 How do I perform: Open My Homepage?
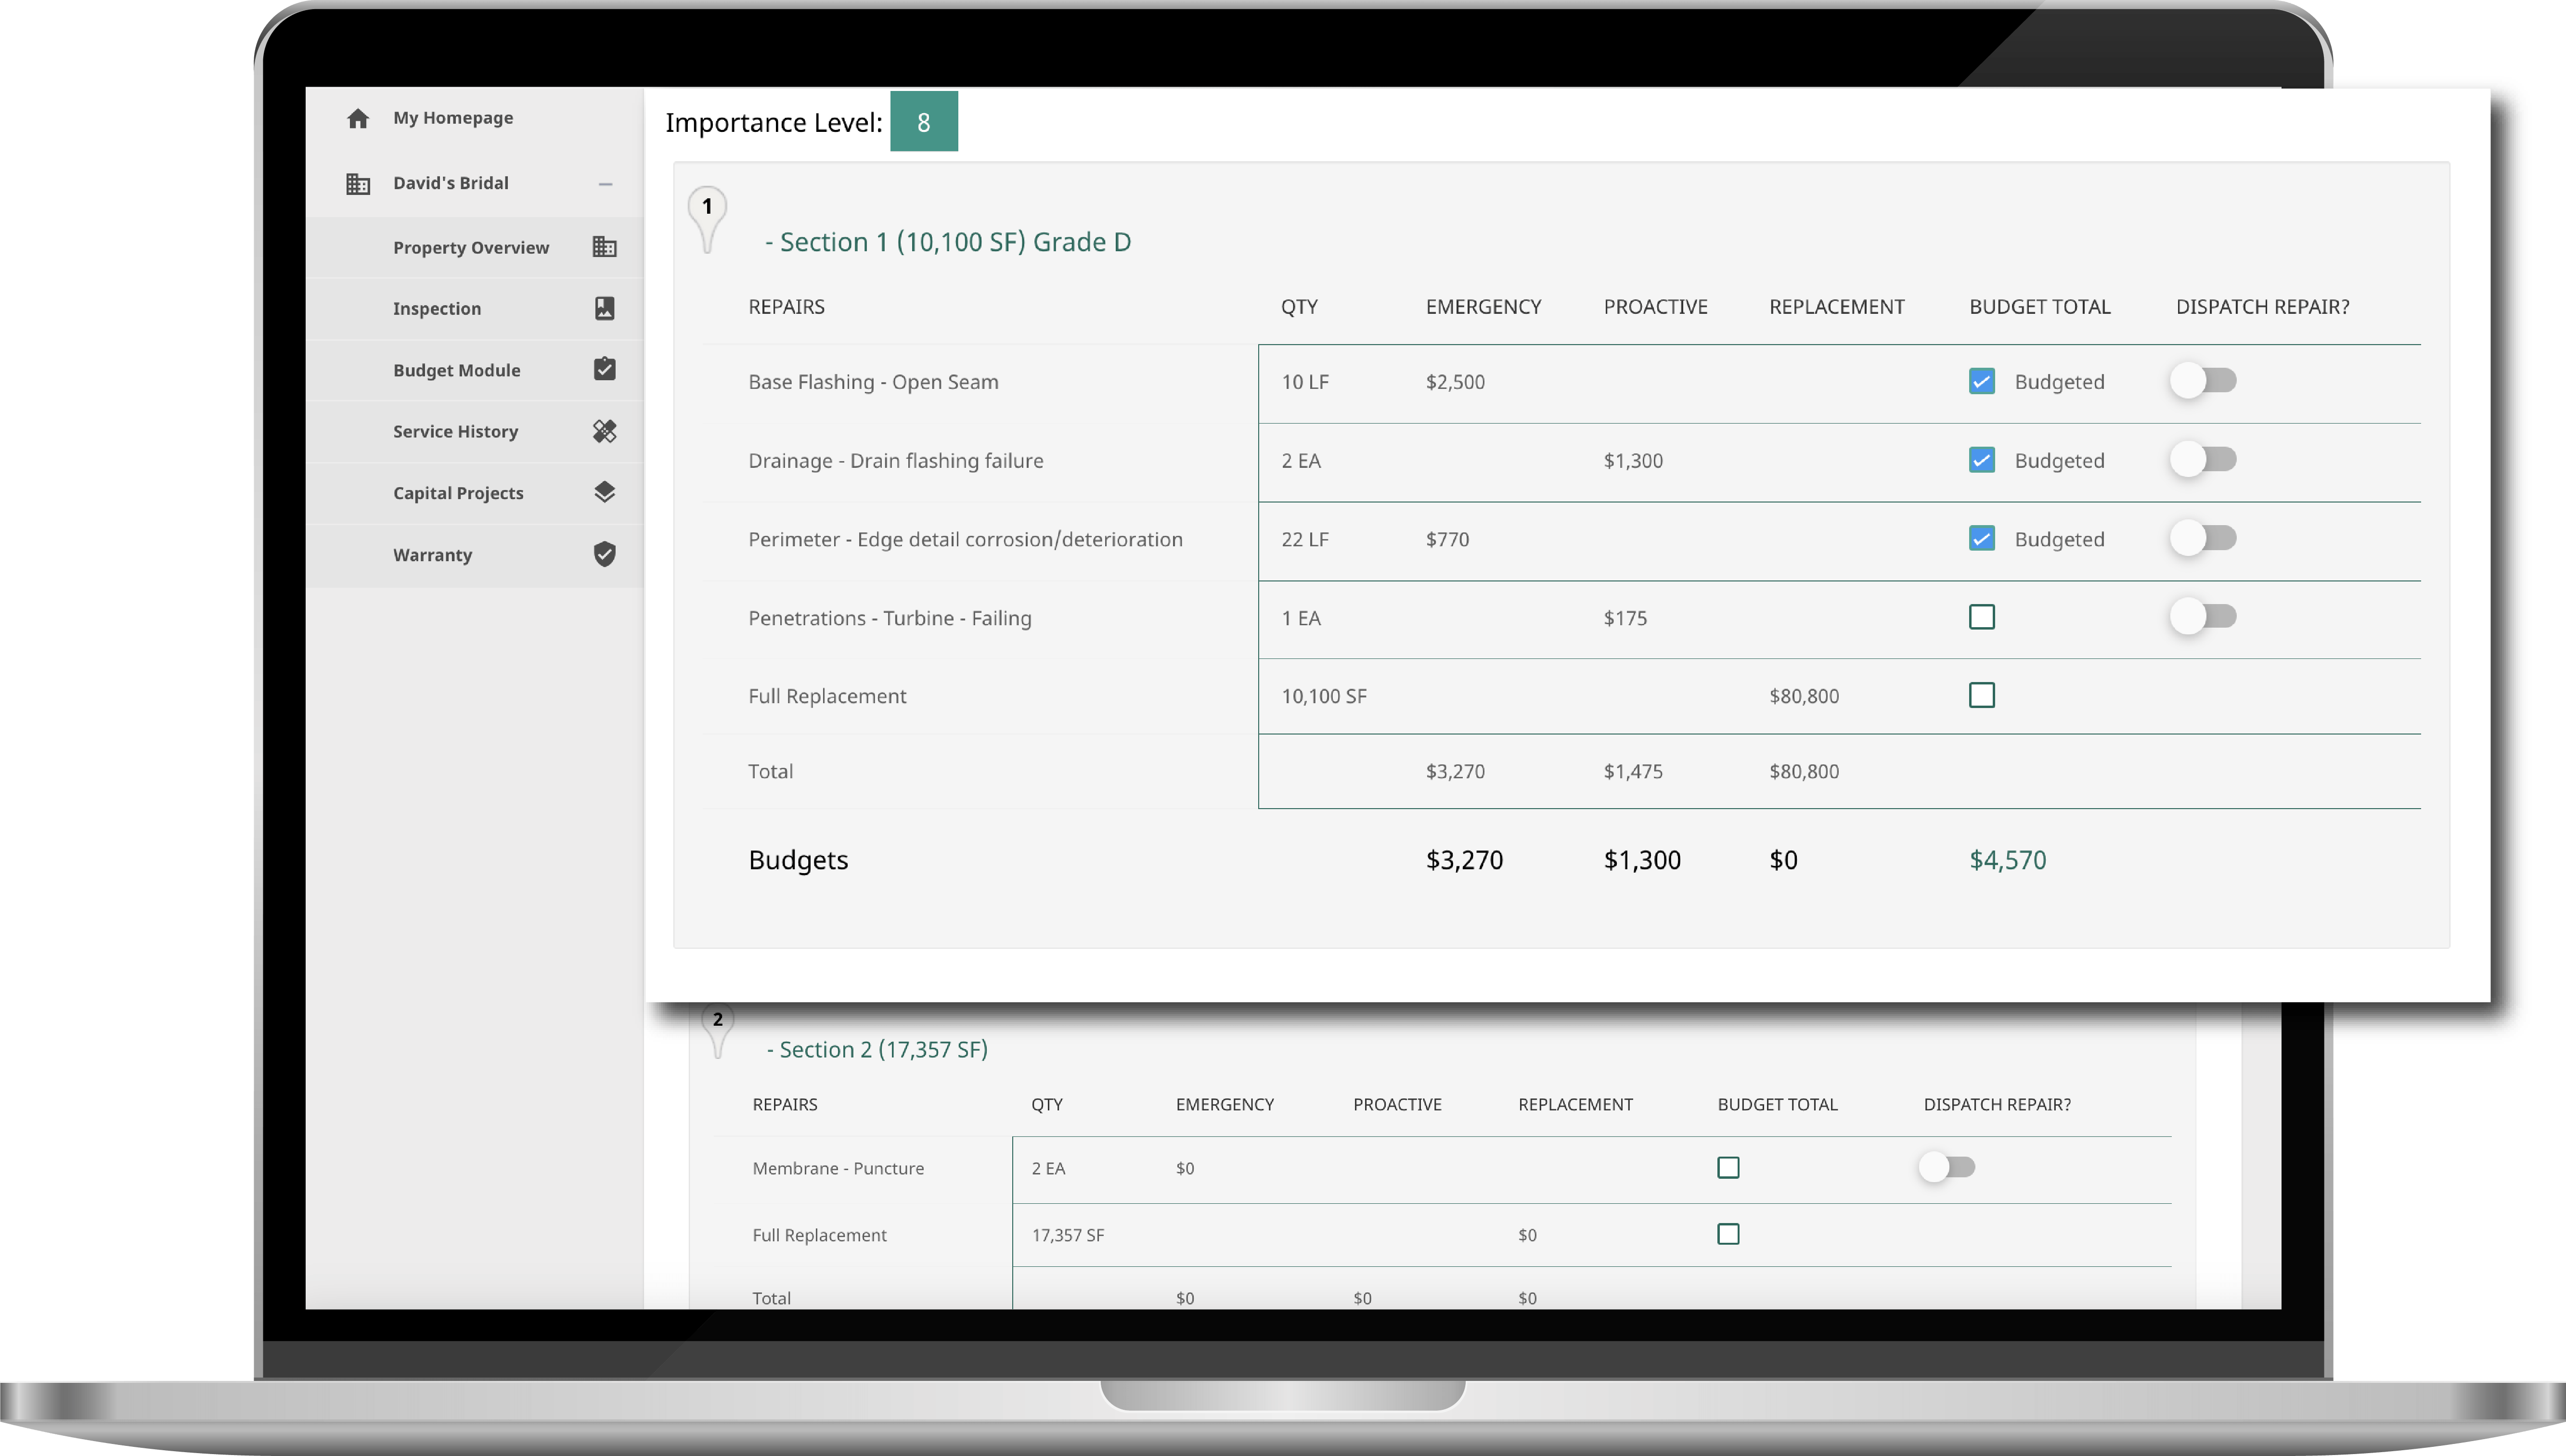[453, 118]
